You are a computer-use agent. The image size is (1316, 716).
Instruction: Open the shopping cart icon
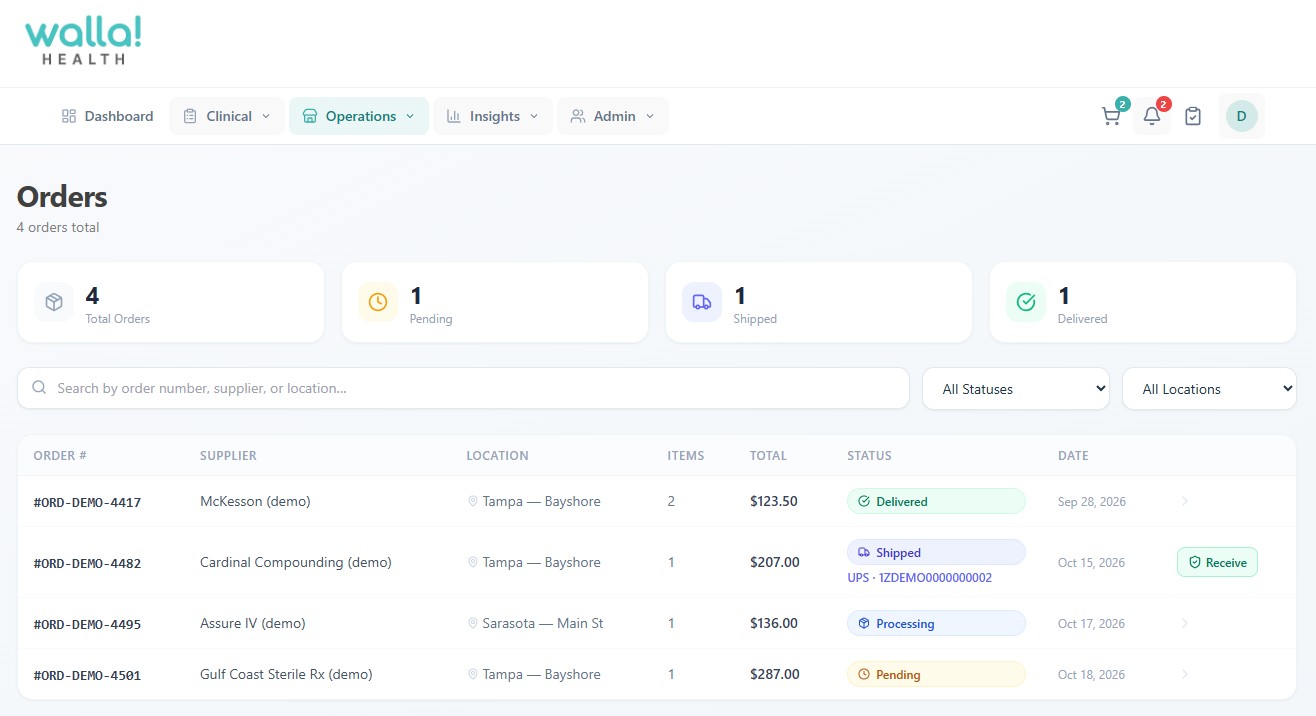coord(1111,116)
